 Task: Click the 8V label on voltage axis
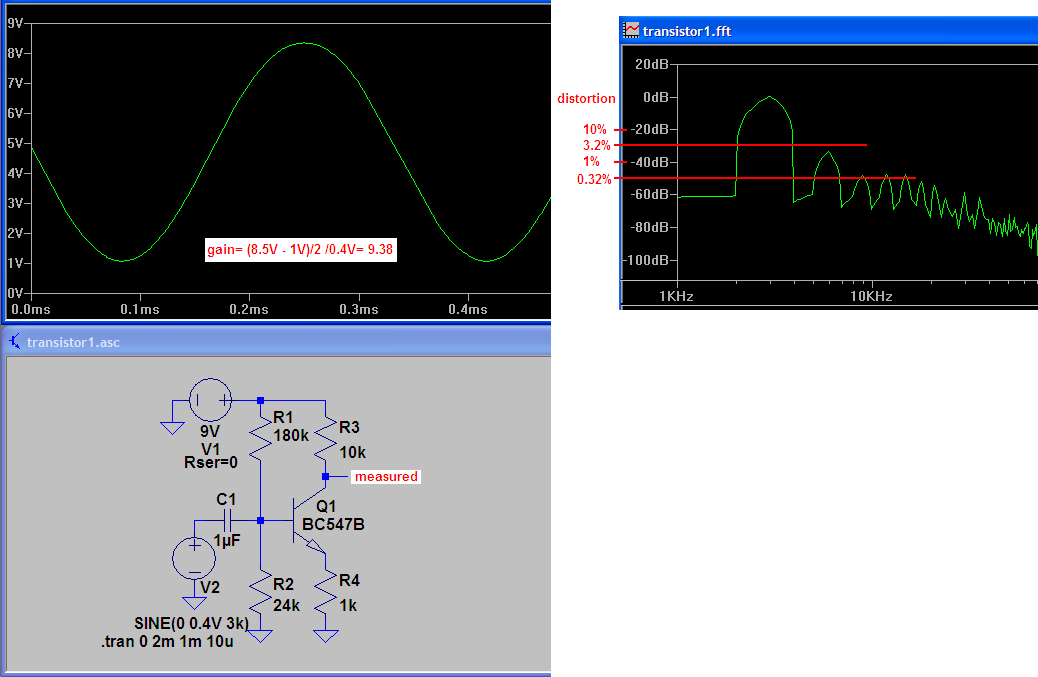[x=15, y=53]
